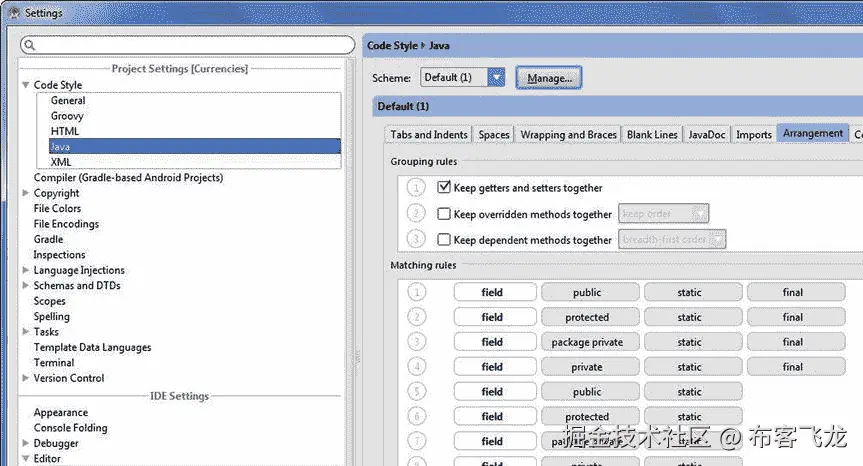This screenshot has width=863, height=466.
Task: Click public token in matching rule 1
Action: 590,292
